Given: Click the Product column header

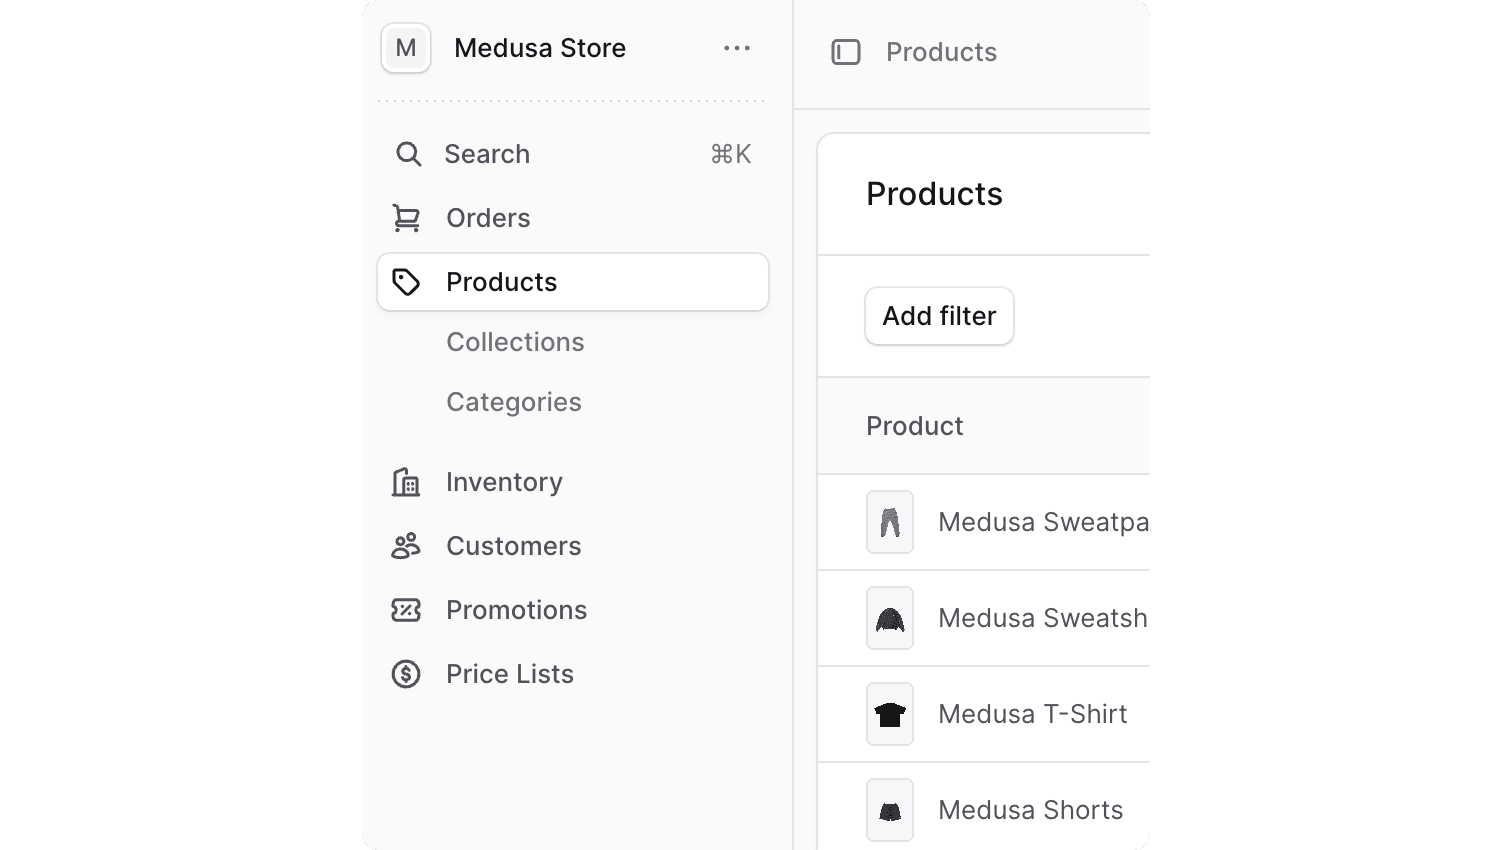Looking at the screenshot, I should pos(914,425).
